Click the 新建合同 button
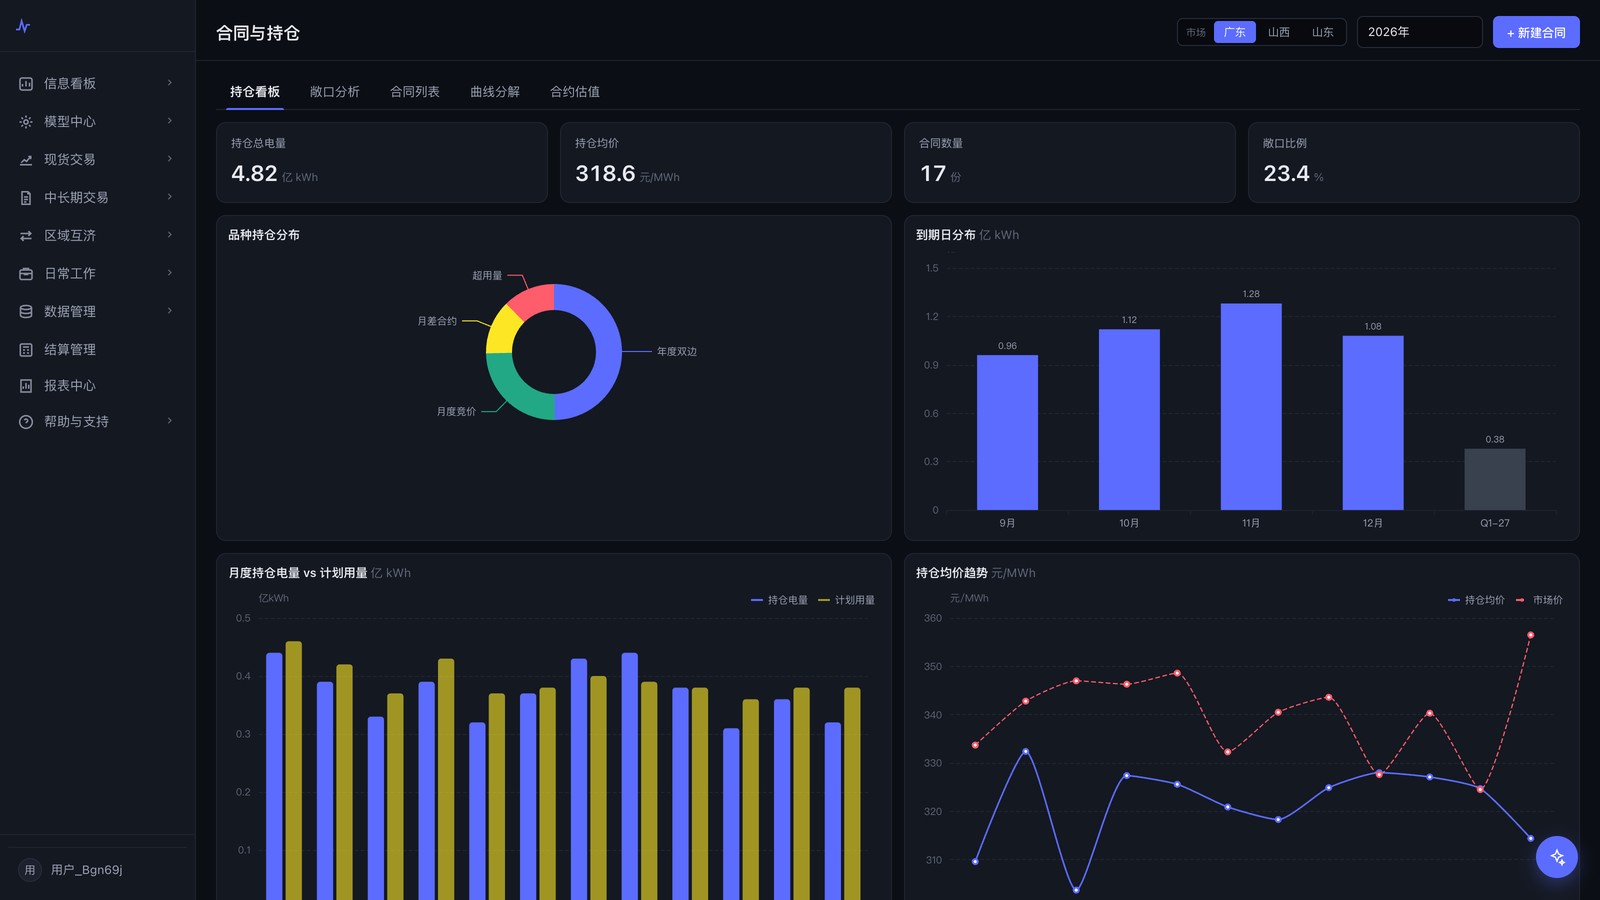Screen dimensions: 1600x900 1536,32
